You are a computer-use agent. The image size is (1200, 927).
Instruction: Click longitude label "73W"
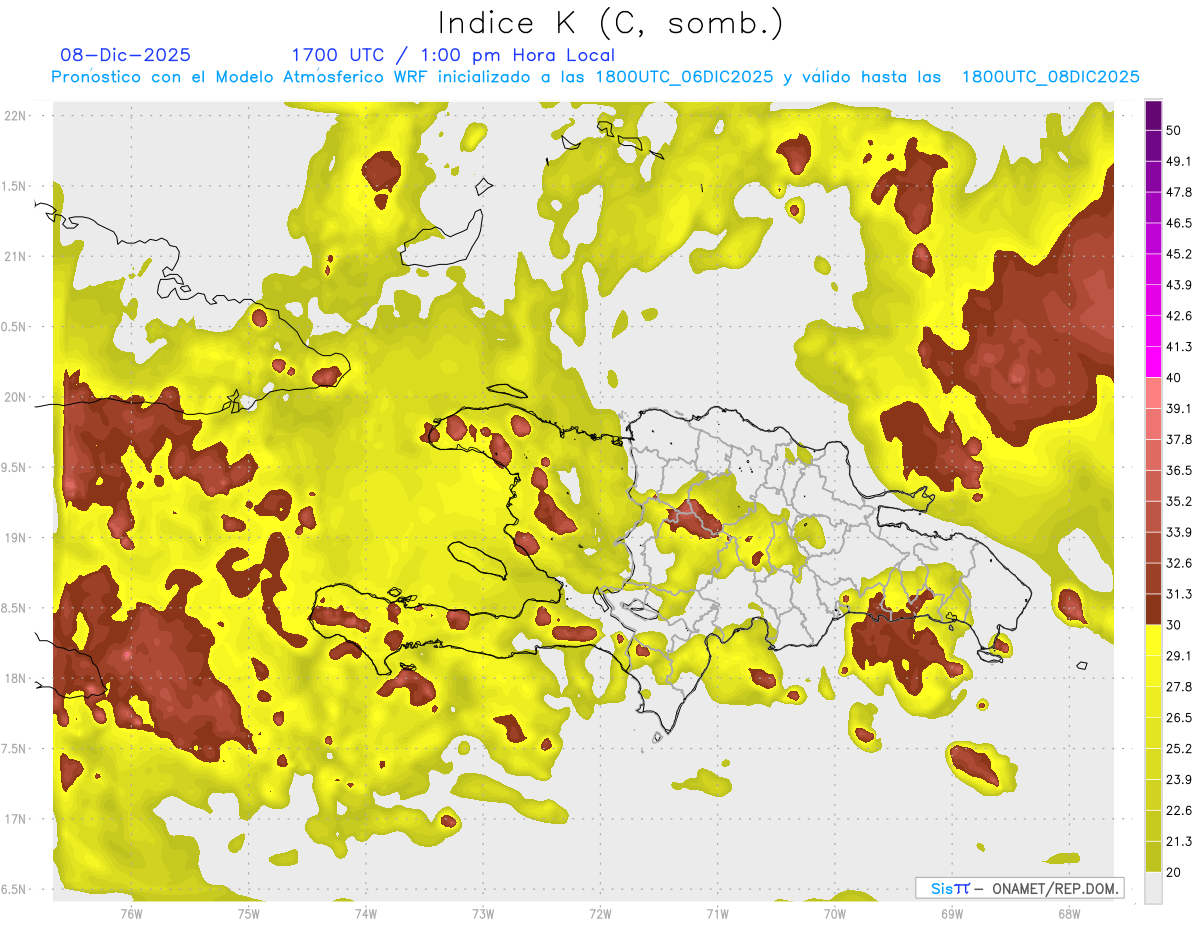483,914
